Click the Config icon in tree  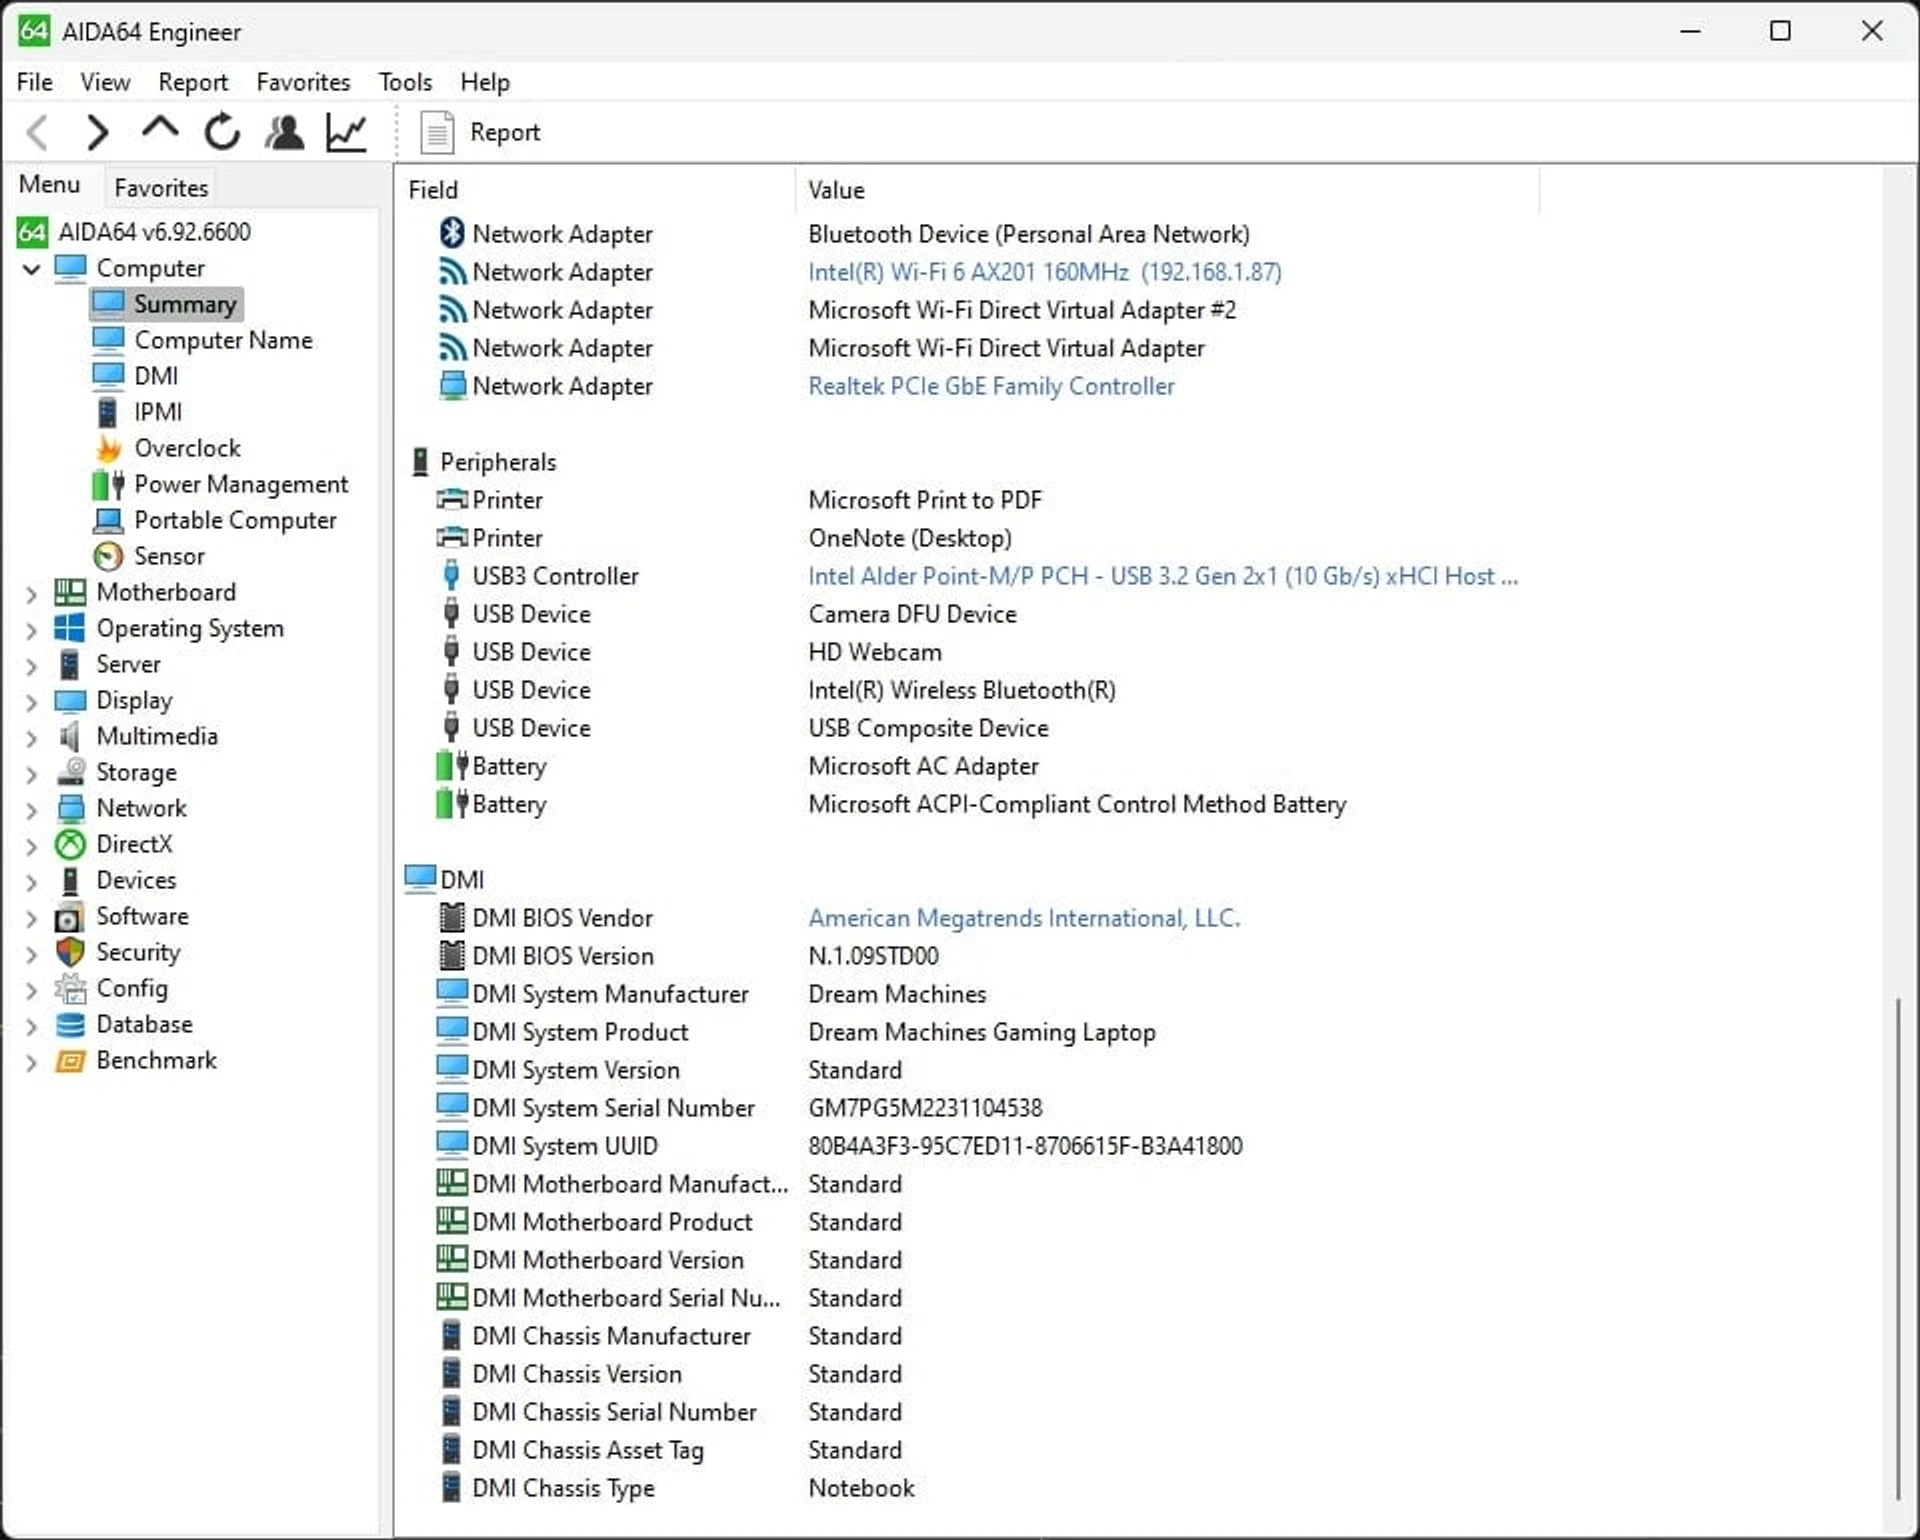pos(70,988)
